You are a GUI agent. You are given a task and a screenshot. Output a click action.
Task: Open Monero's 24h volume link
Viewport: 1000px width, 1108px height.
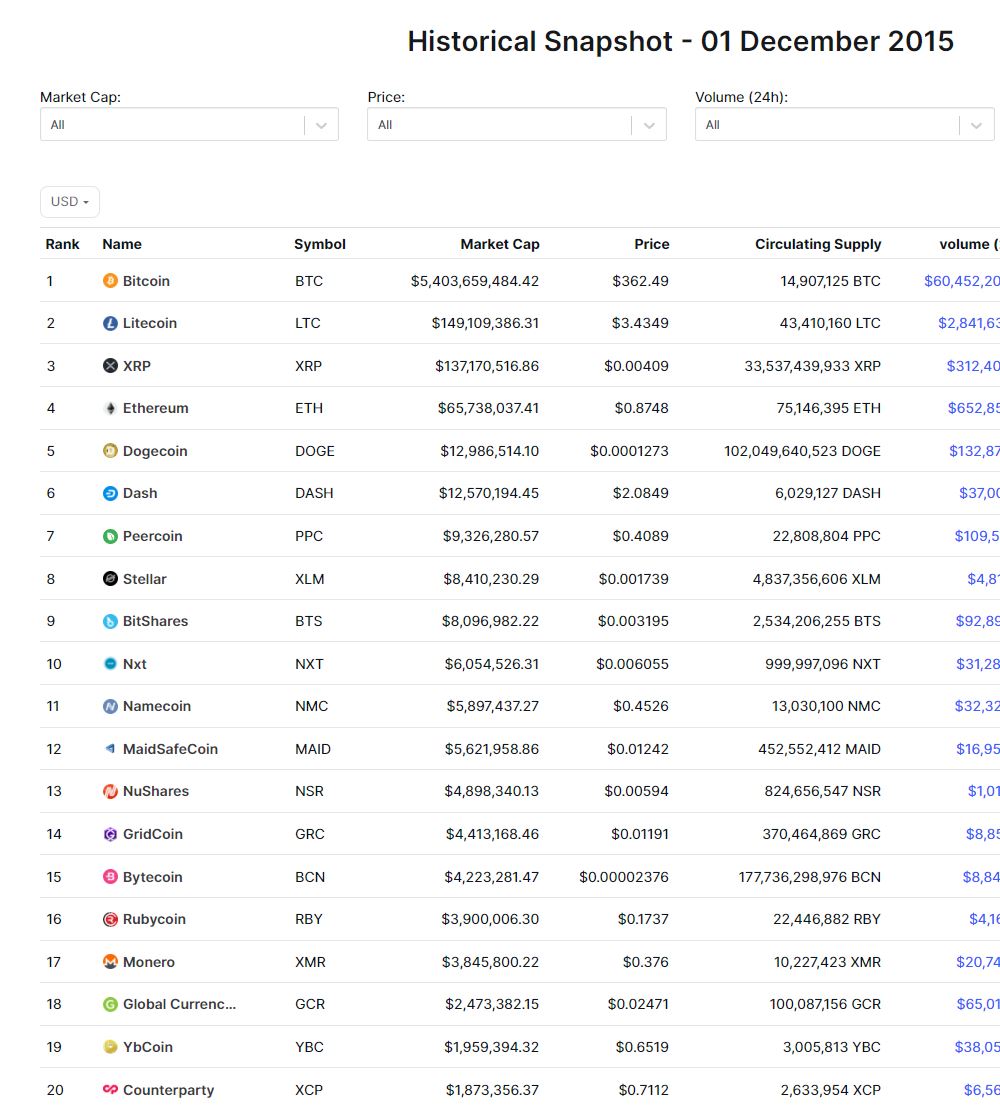[977, 962]
